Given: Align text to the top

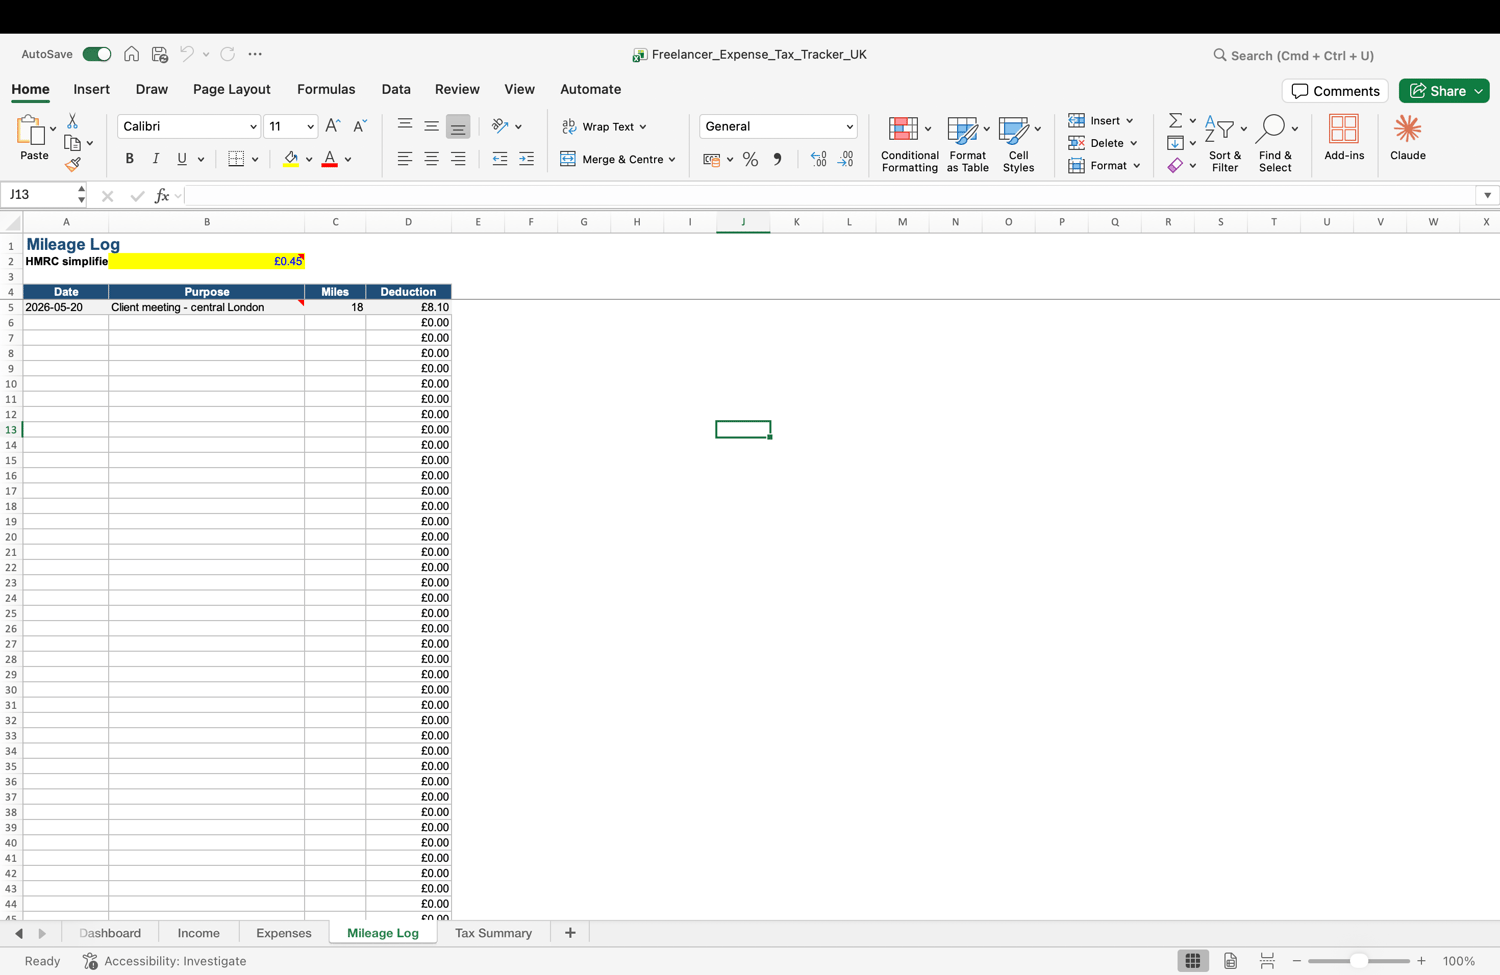Looking at the screenshot, I should (x=405, y=126).
